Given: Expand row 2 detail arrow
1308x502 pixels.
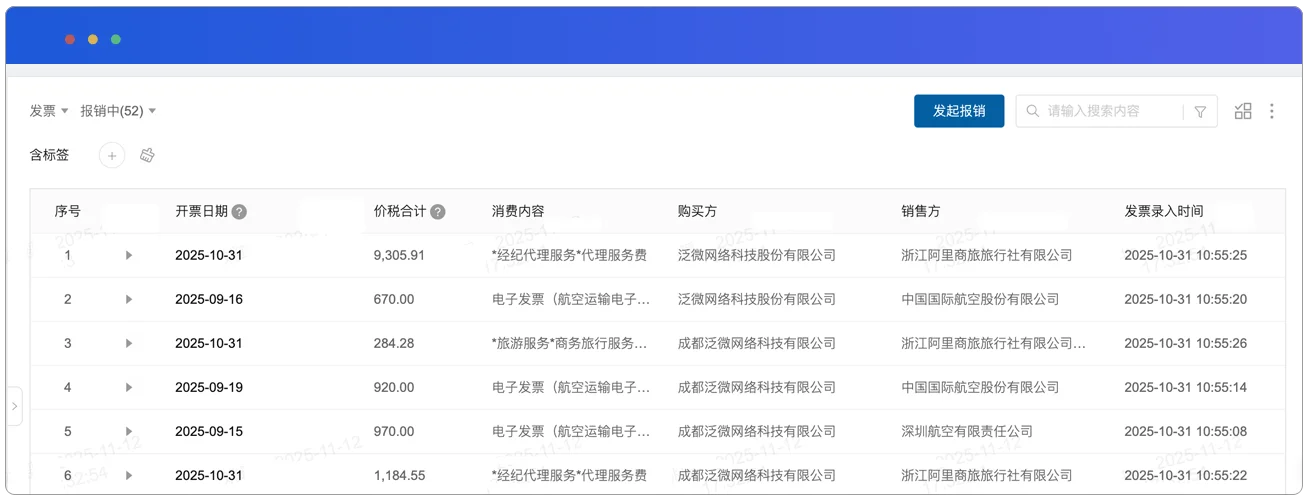Looking at the screenshot, I should tap(129, 299).
